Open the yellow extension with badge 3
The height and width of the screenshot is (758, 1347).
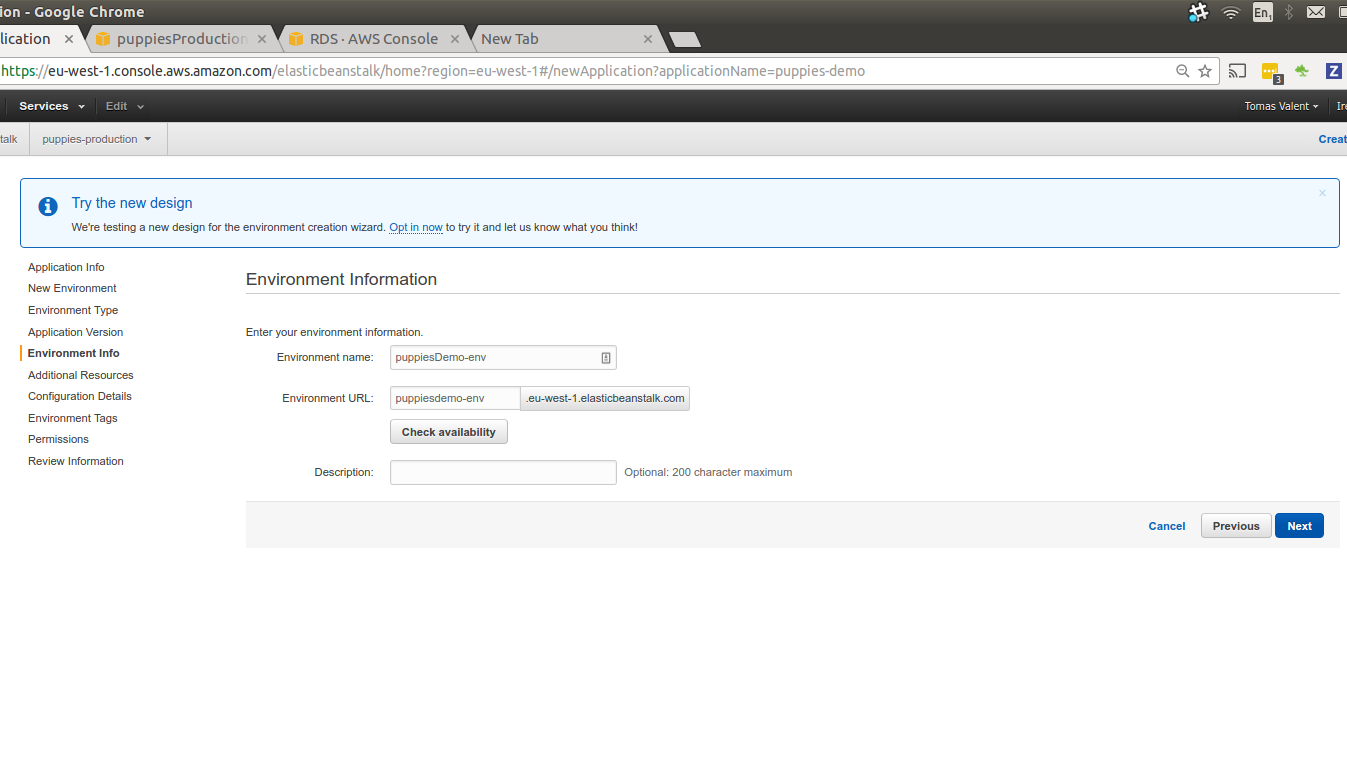coord(1271,72)
